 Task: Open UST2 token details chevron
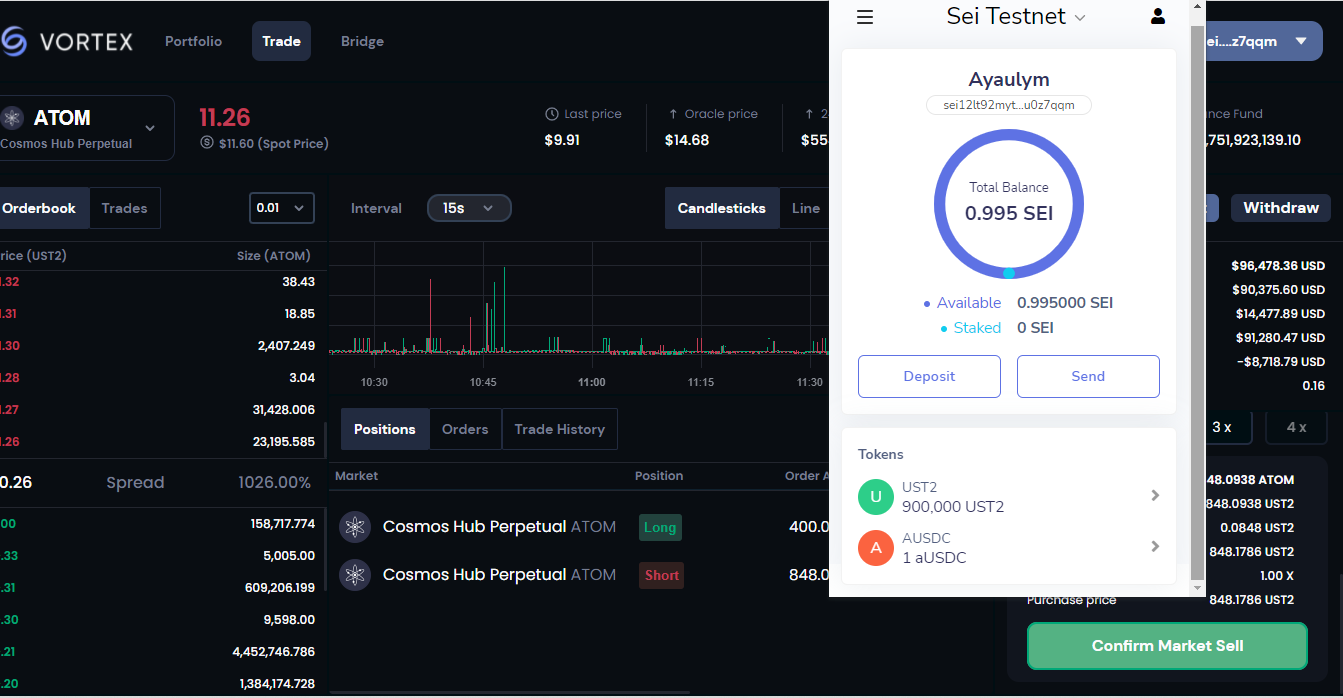tap(1155, 495)
